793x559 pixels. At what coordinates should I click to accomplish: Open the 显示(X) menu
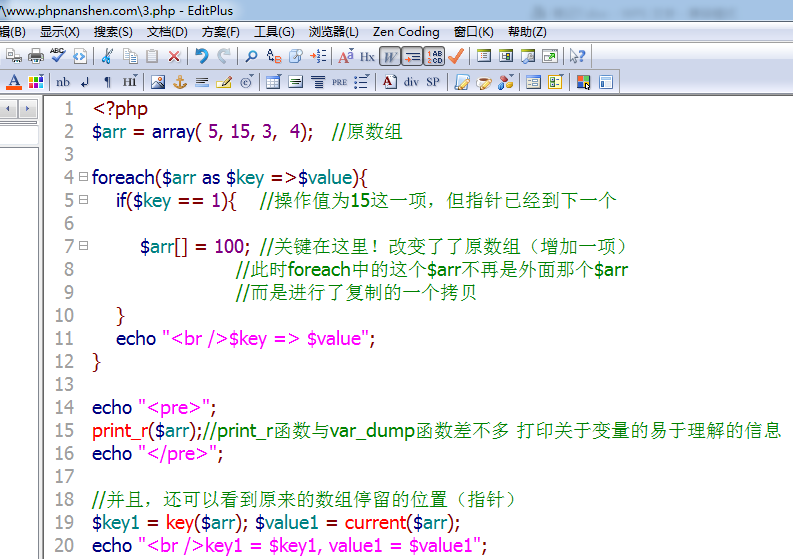coord(60,32)
